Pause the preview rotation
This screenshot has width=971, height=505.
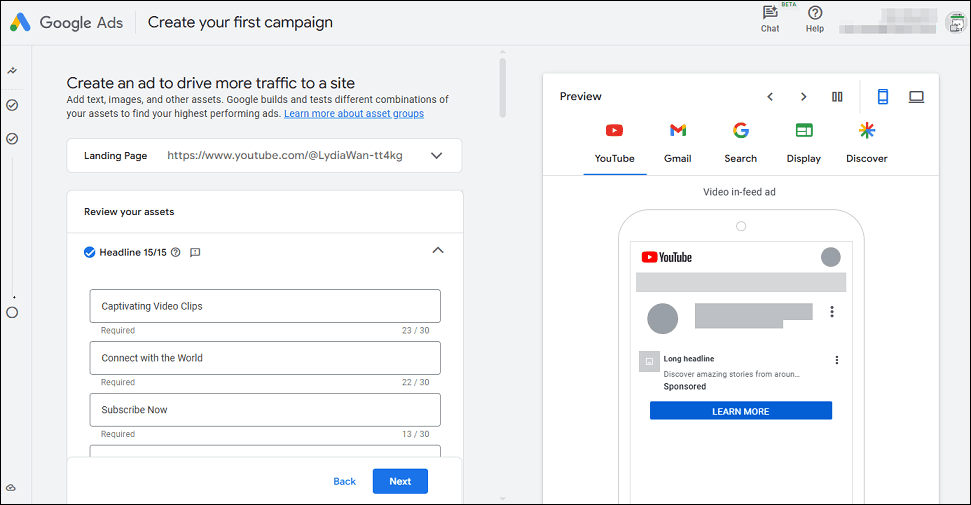click(x=837, y=97)
